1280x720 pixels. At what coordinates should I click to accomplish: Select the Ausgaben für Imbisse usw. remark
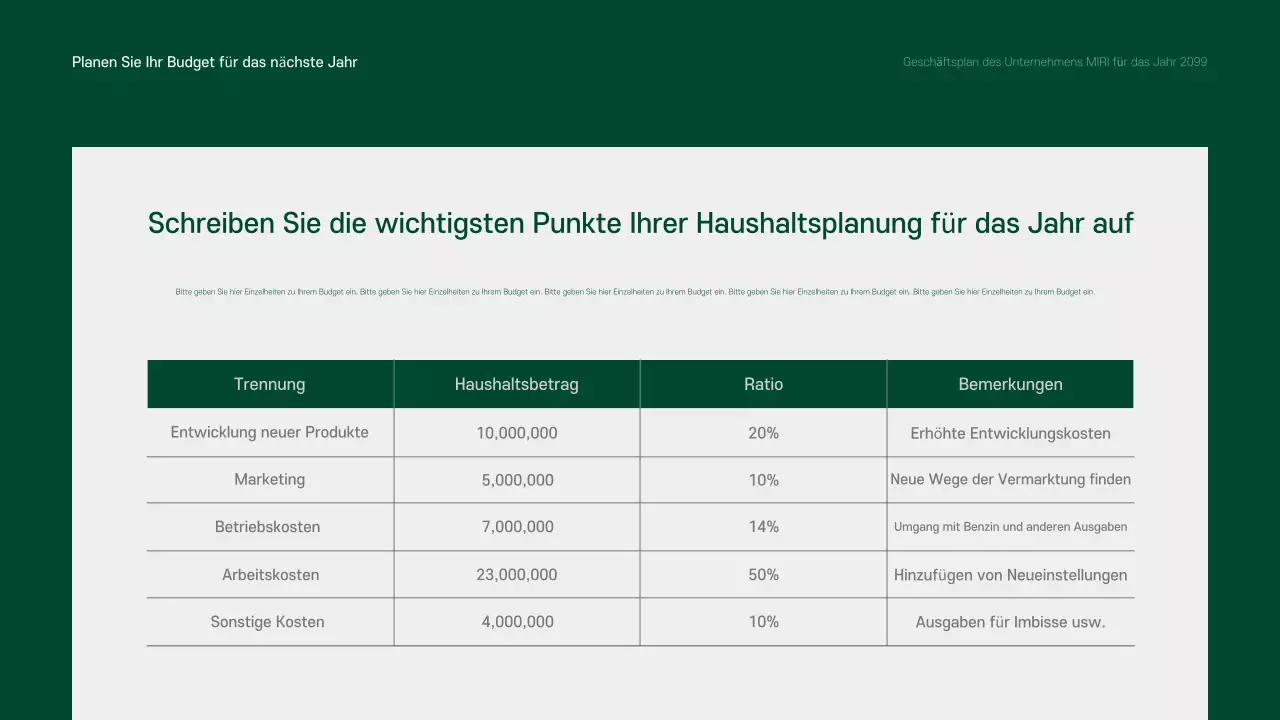(x=1010, y=621)
